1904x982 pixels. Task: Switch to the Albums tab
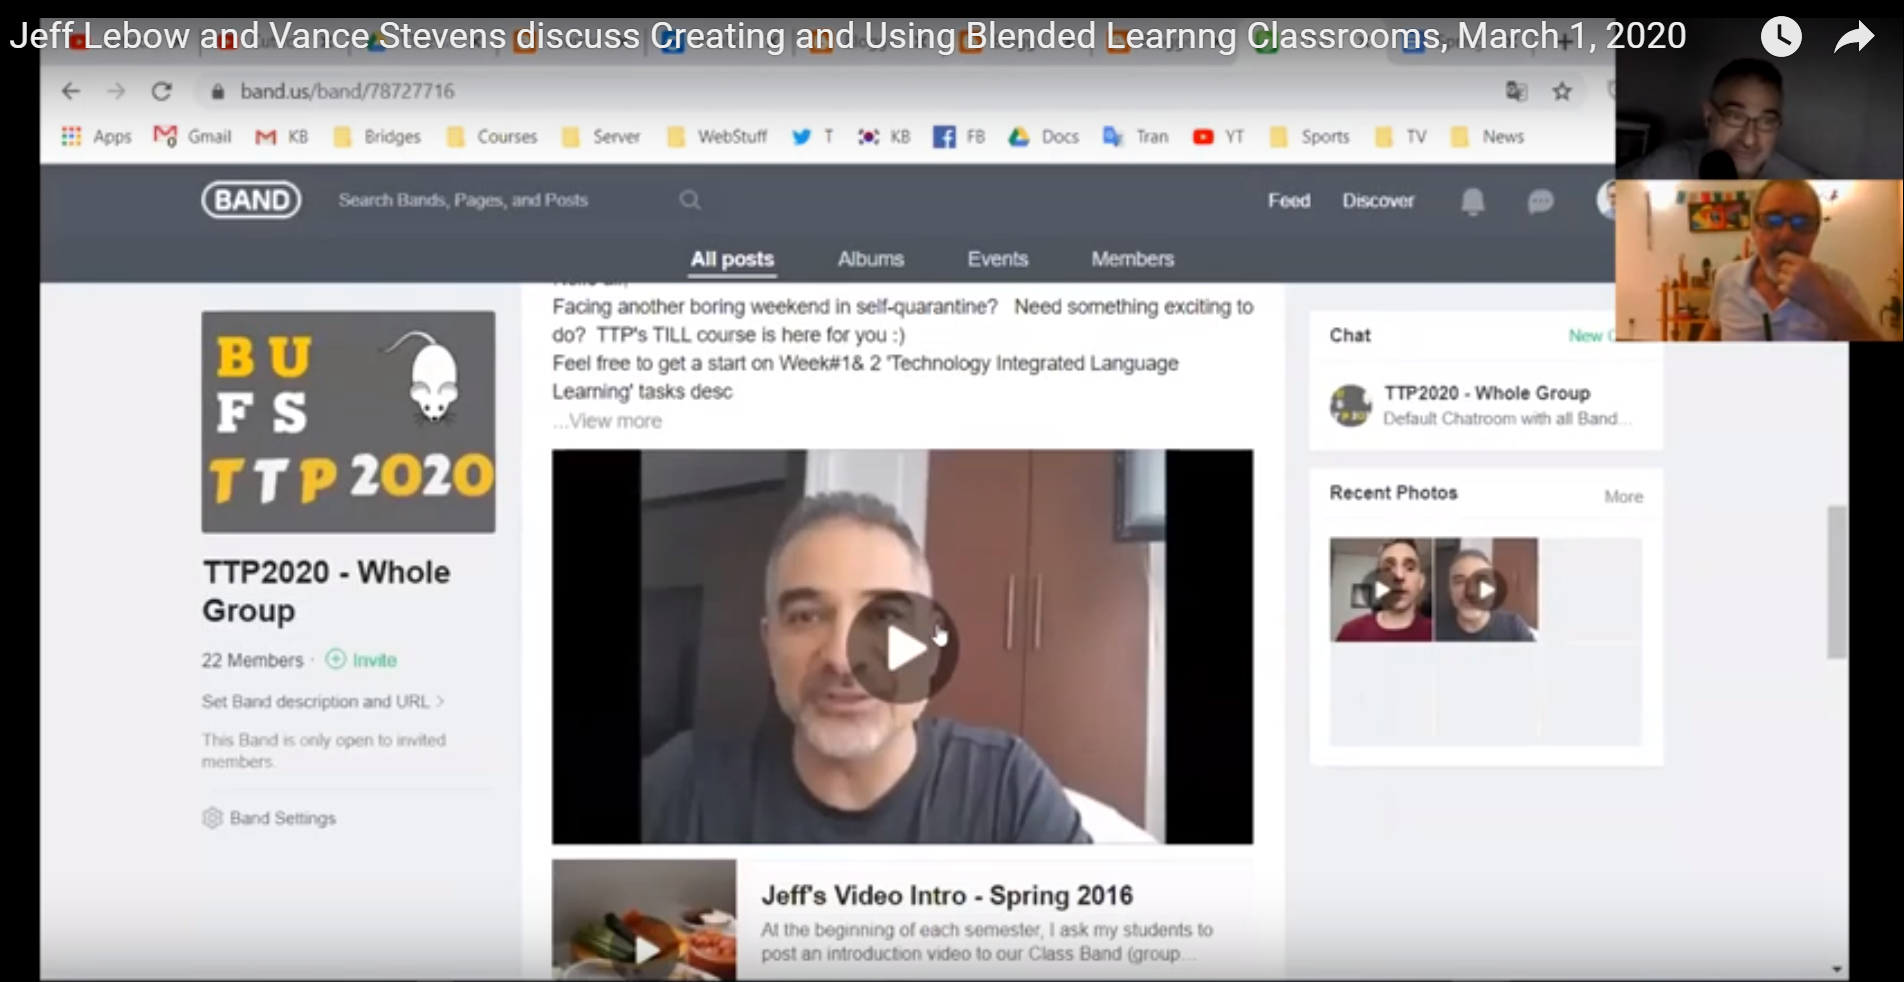pyautogui.click(x=870, y=259)
